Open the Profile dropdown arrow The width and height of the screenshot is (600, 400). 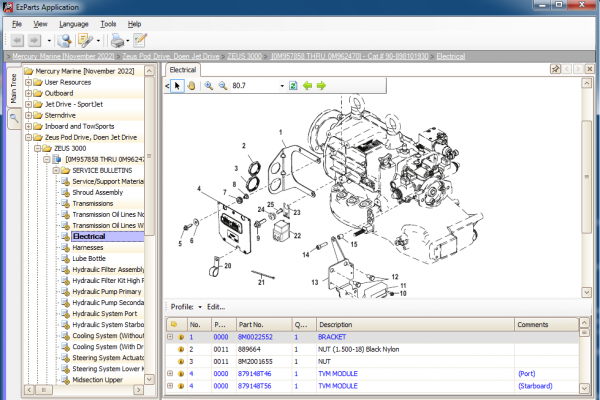200,307
